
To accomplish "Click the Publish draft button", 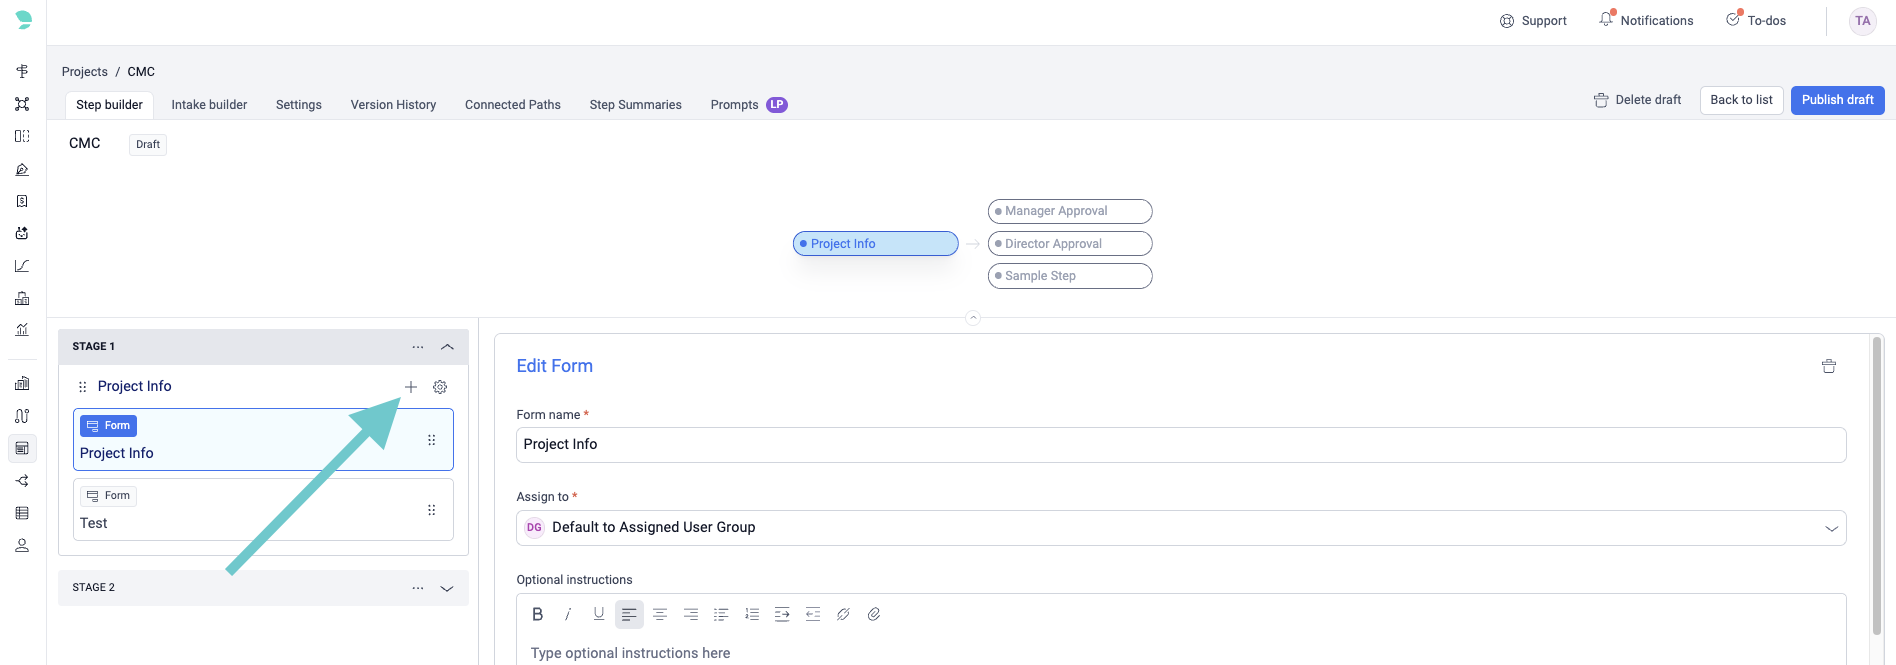I will click(x=1837, y=100).
